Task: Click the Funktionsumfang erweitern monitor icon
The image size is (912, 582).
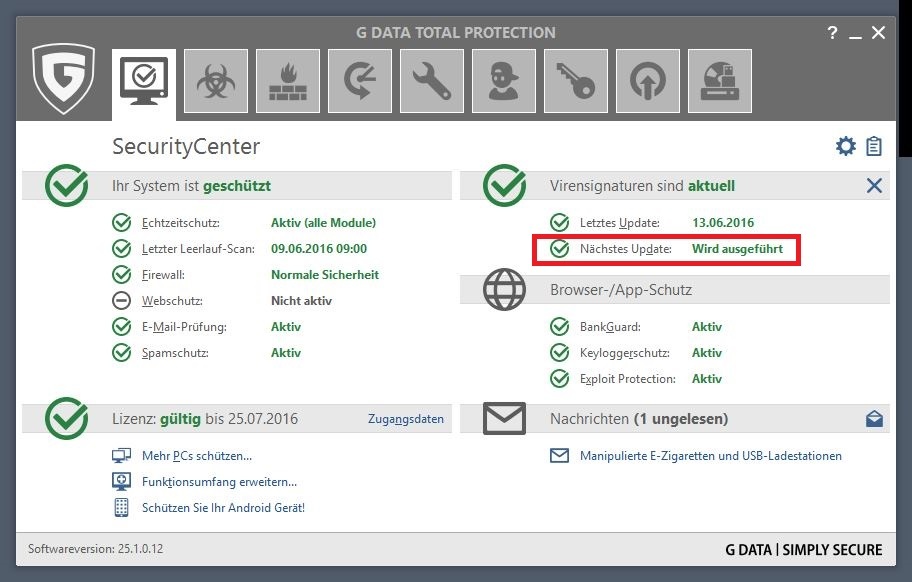Action: tap(121, 481)
